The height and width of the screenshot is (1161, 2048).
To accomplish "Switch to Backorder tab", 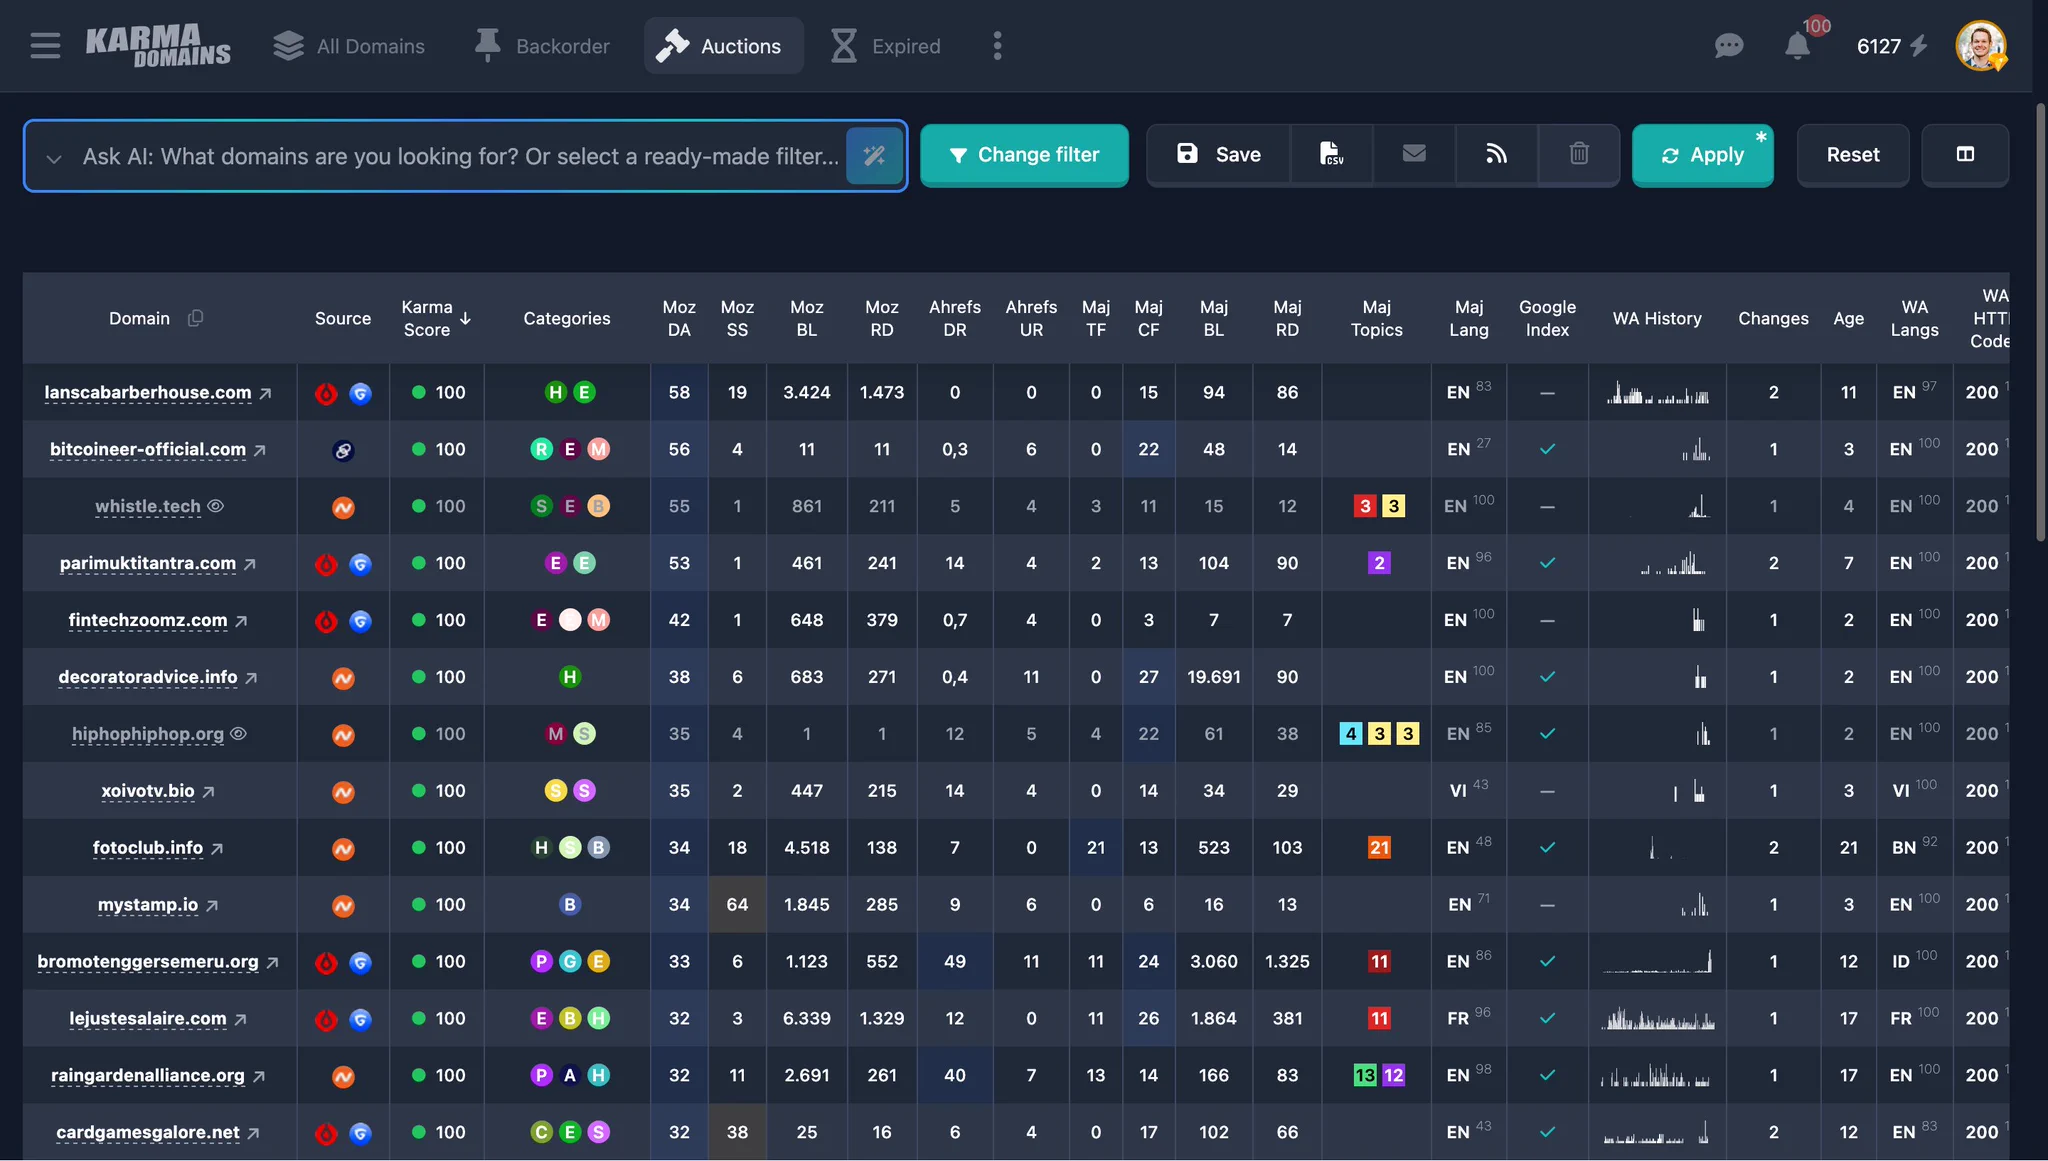I will [542, 46].
